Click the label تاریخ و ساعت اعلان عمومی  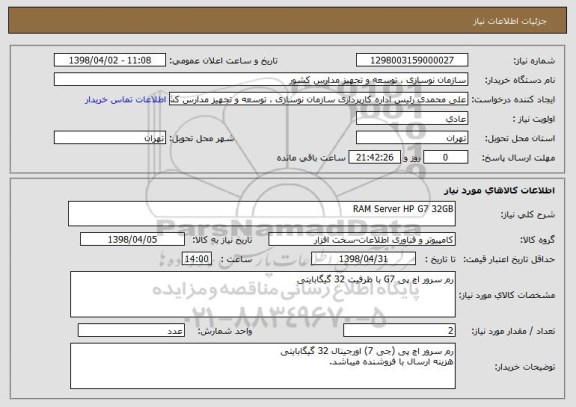tap(223, 61)
